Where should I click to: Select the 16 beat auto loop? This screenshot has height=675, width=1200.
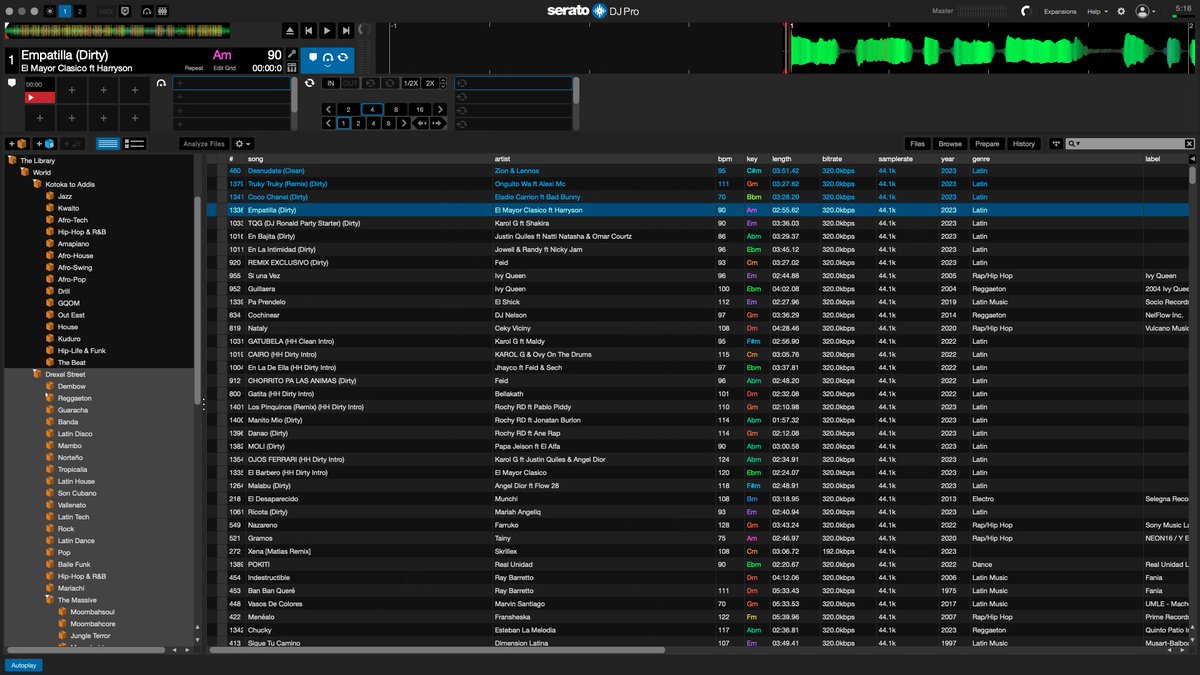(x=420, y=109)
